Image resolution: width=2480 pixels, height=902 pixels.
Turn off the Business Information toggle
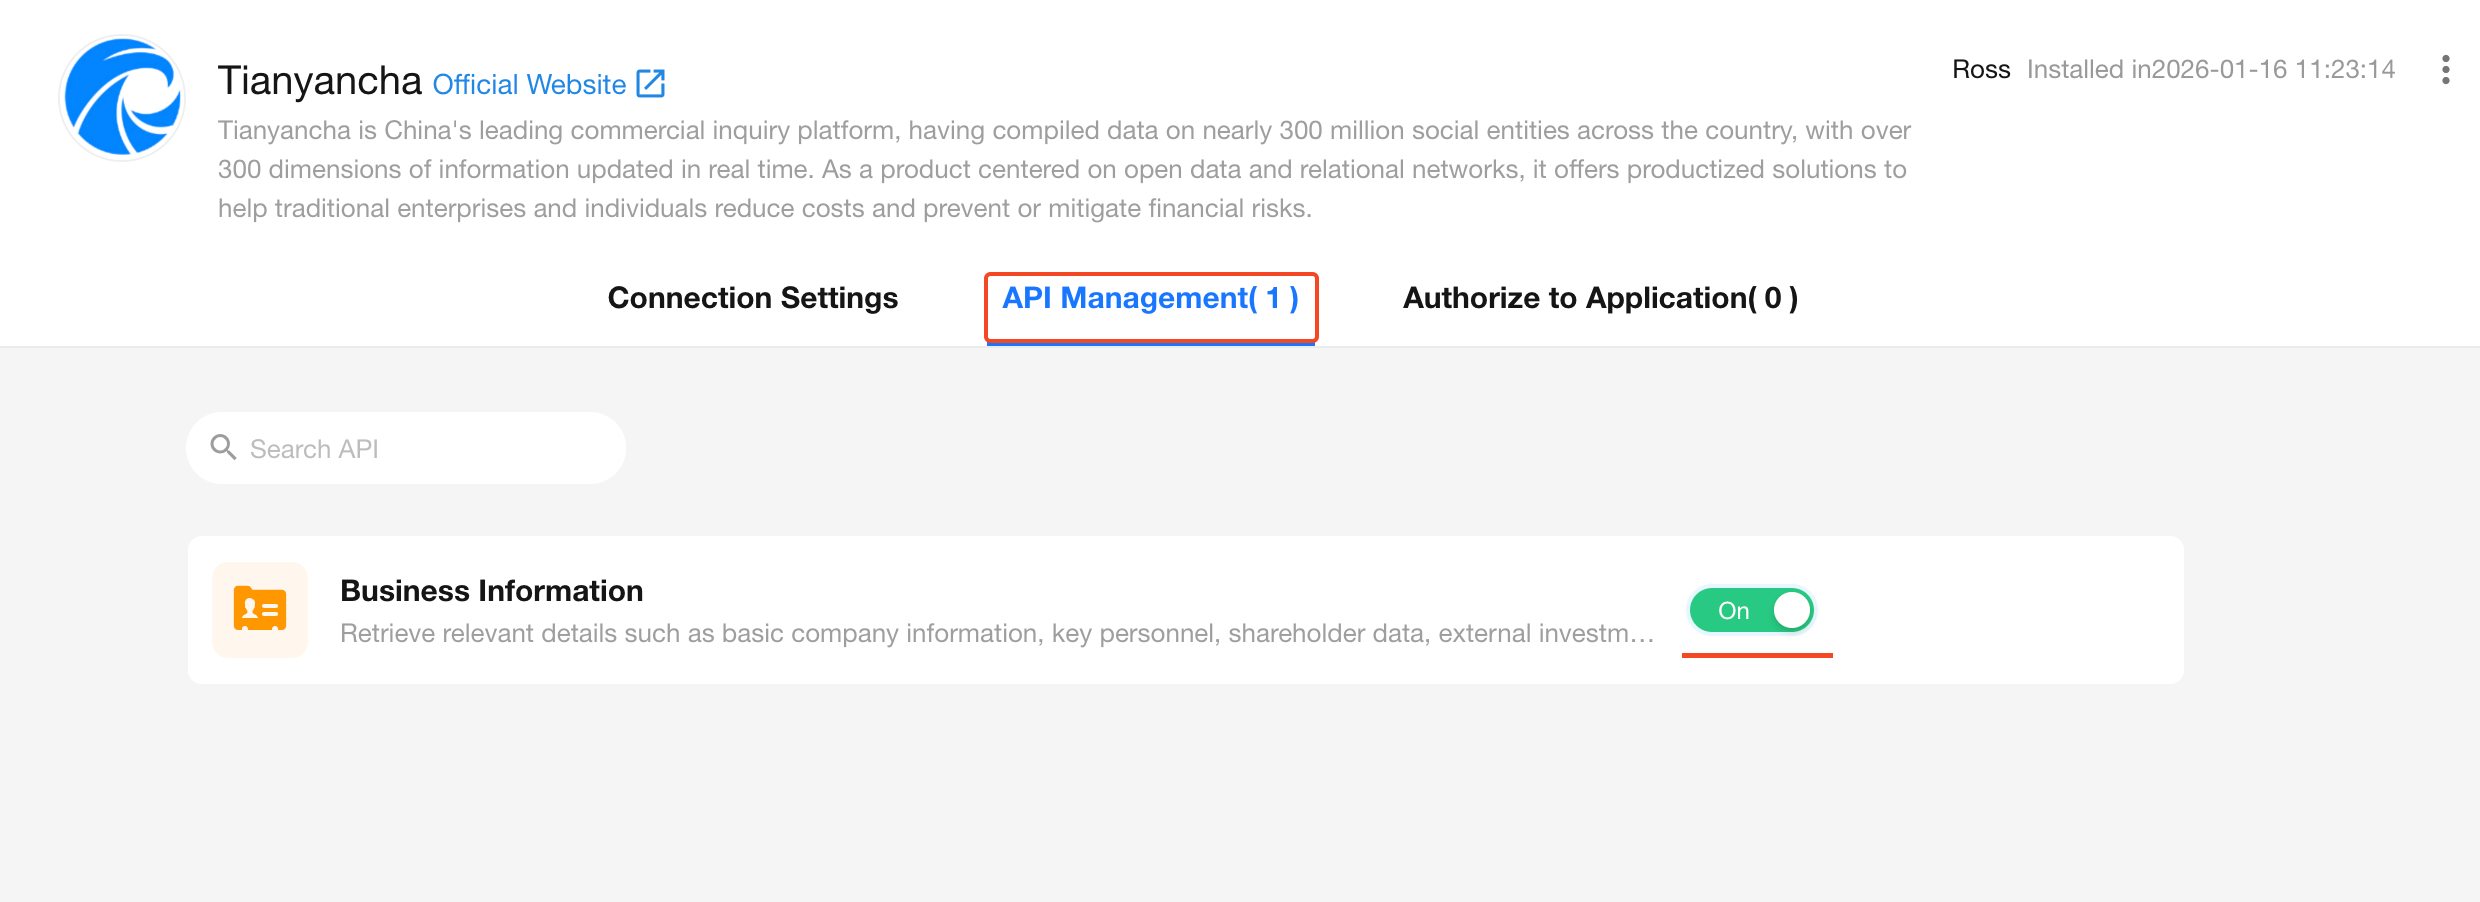pos(1751,610)
